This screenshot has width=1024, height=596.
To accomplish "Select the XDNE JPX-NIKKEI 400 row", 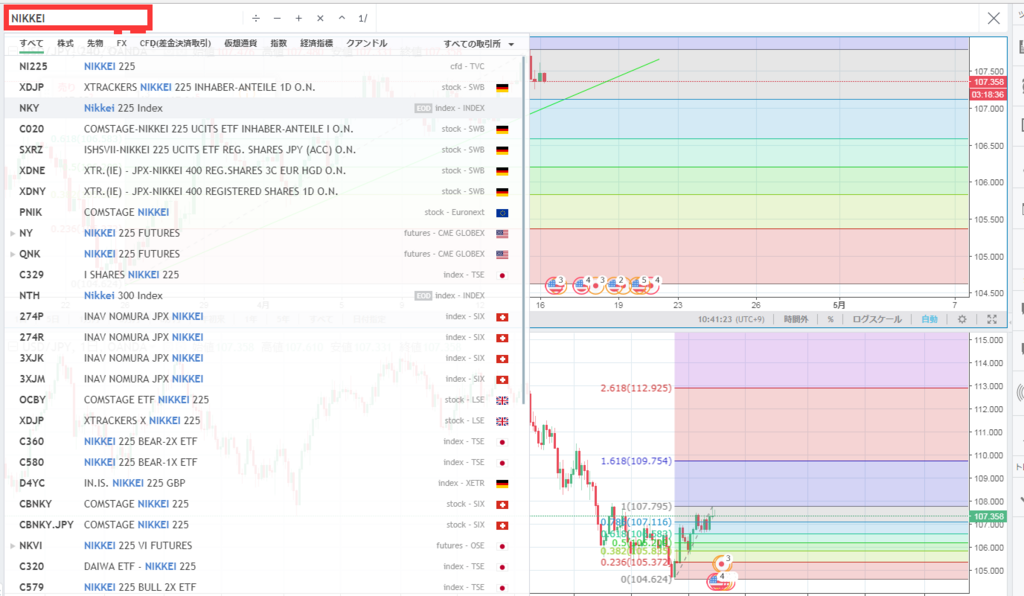I will (263, 171).
